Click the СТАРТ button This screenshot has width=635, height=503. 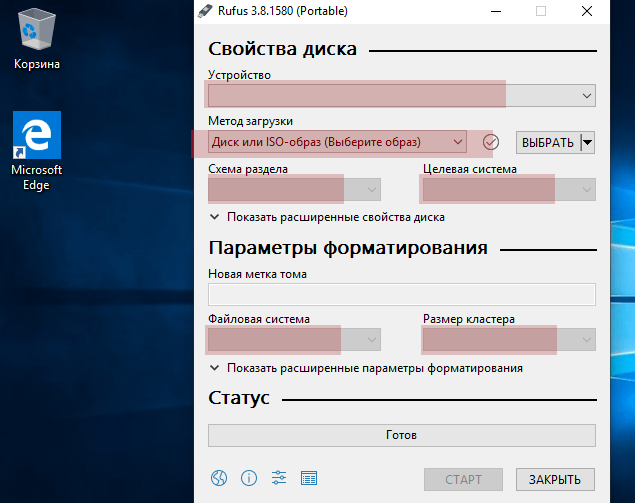[463, 480]
